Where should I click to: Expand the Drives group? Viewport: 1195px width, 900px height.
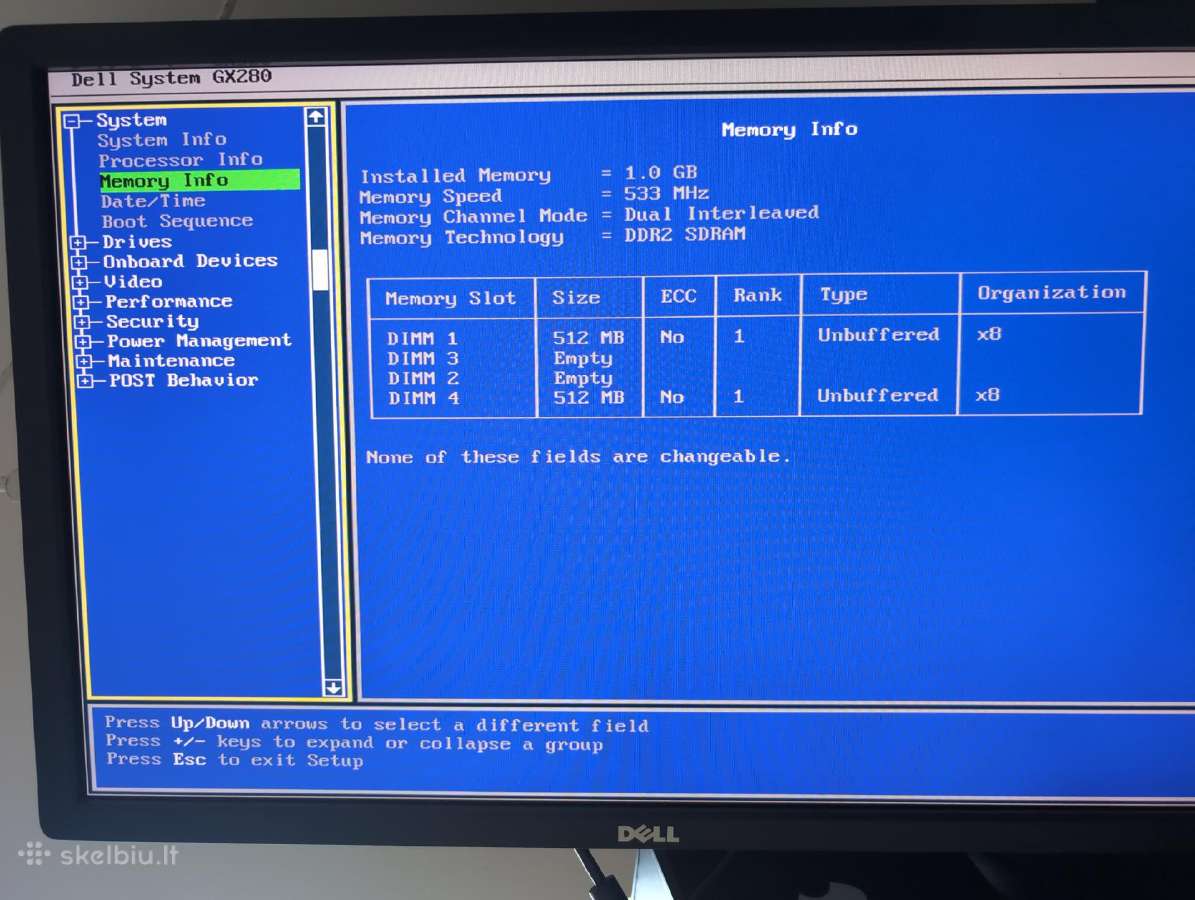(78, 243)
